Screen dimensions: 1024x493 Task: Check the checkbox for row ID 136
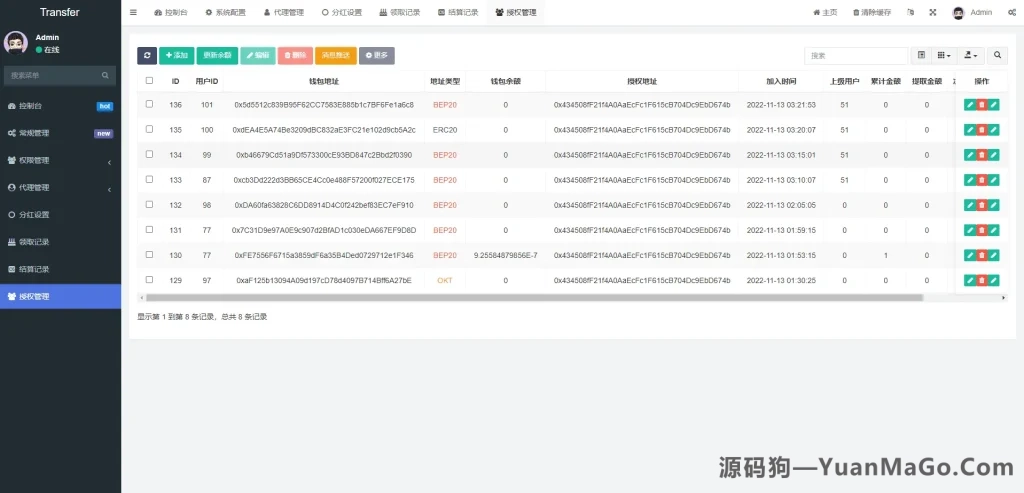click(x=150, y=104)
